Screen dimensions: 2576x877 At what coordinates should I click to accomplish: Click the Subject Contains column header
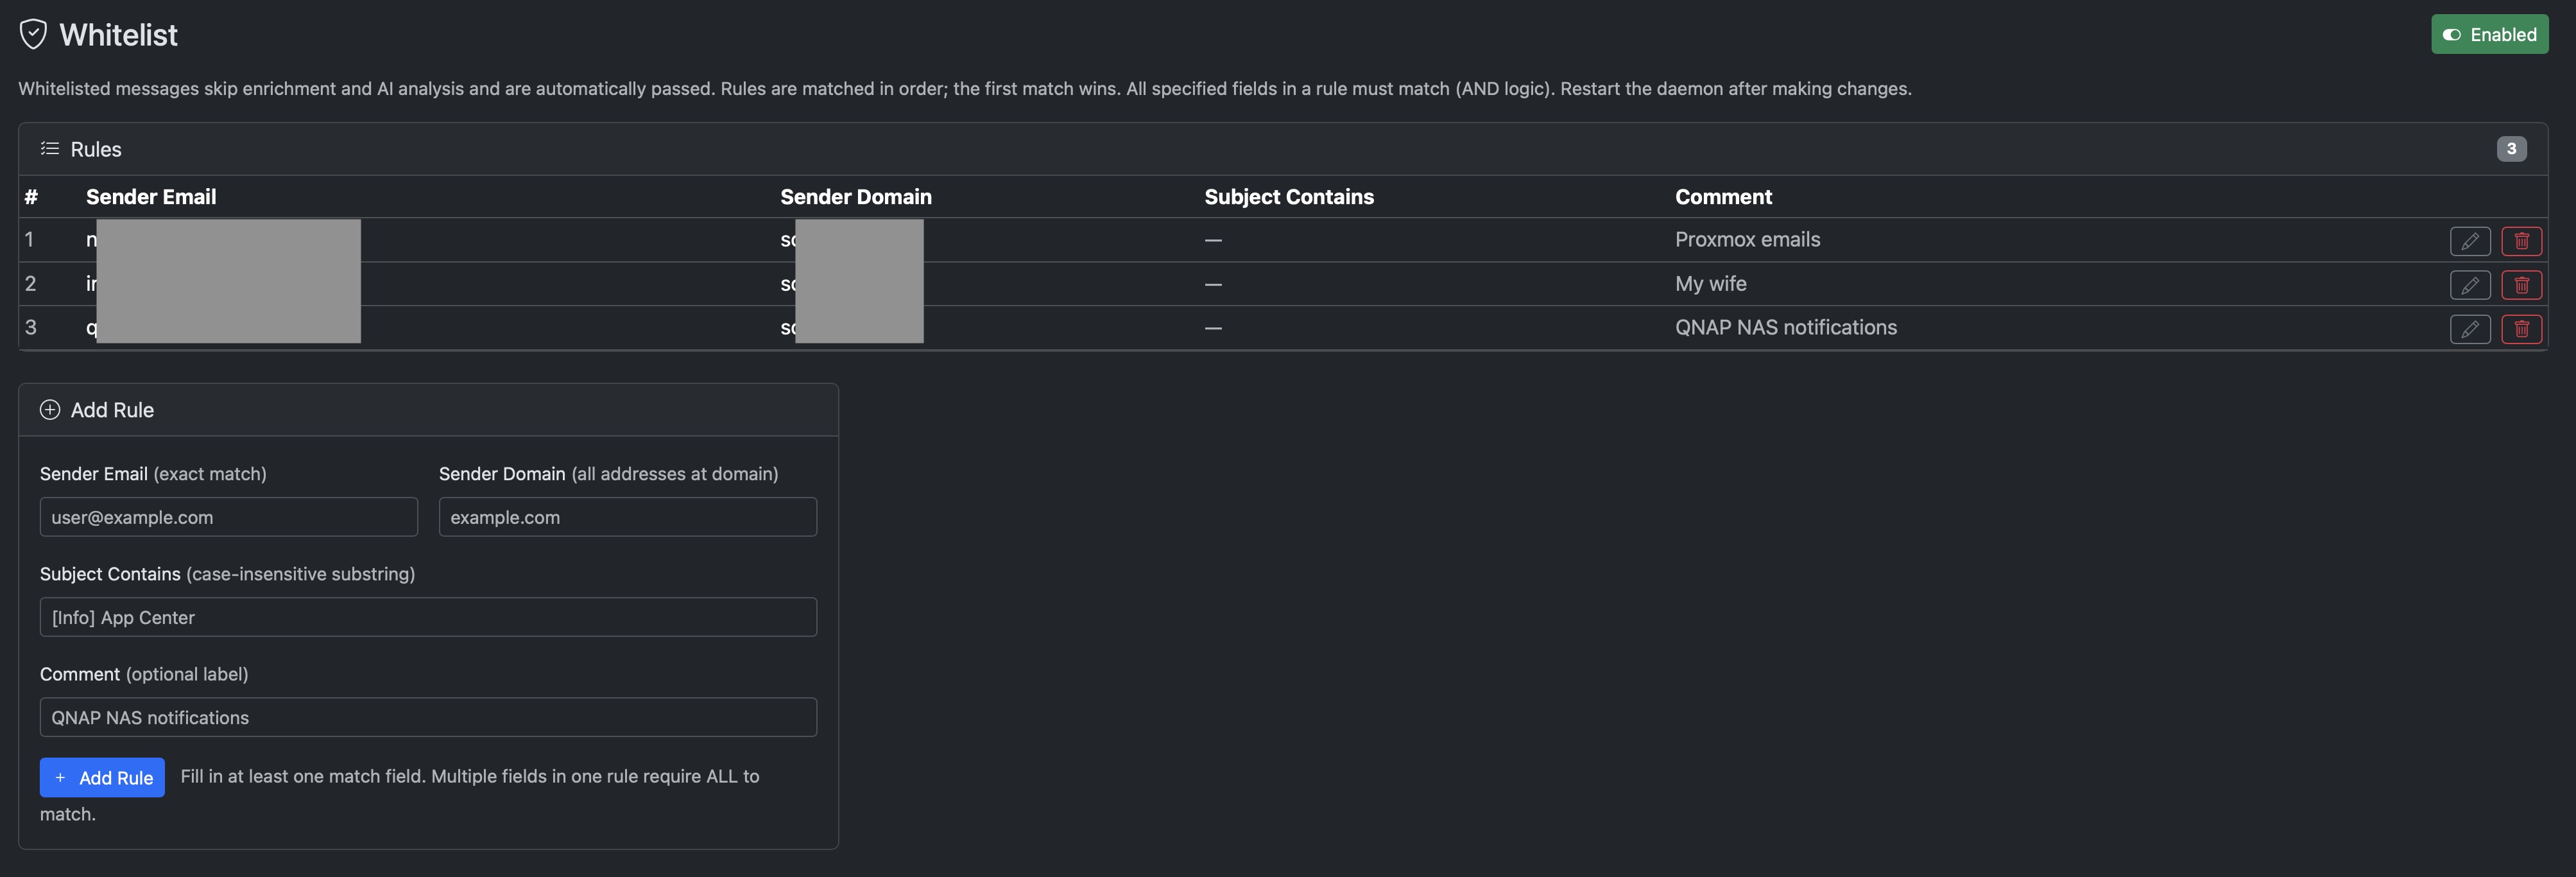pyautogui.click(x=1289, y=196)
